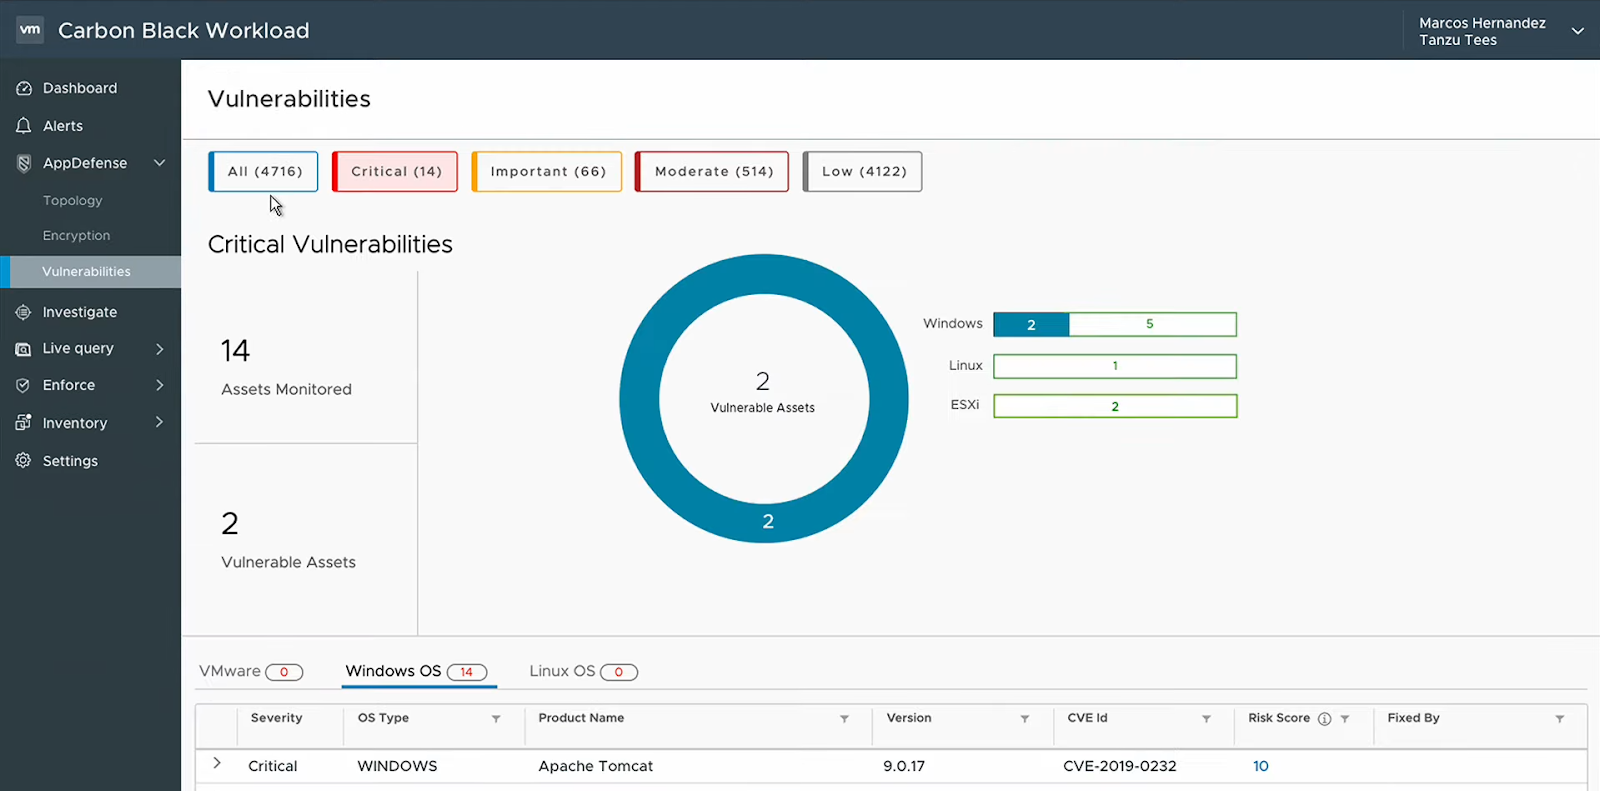Open the CVE Id column filter
The height and width of the screenshot is (791, 1600).
point(1206,719)
